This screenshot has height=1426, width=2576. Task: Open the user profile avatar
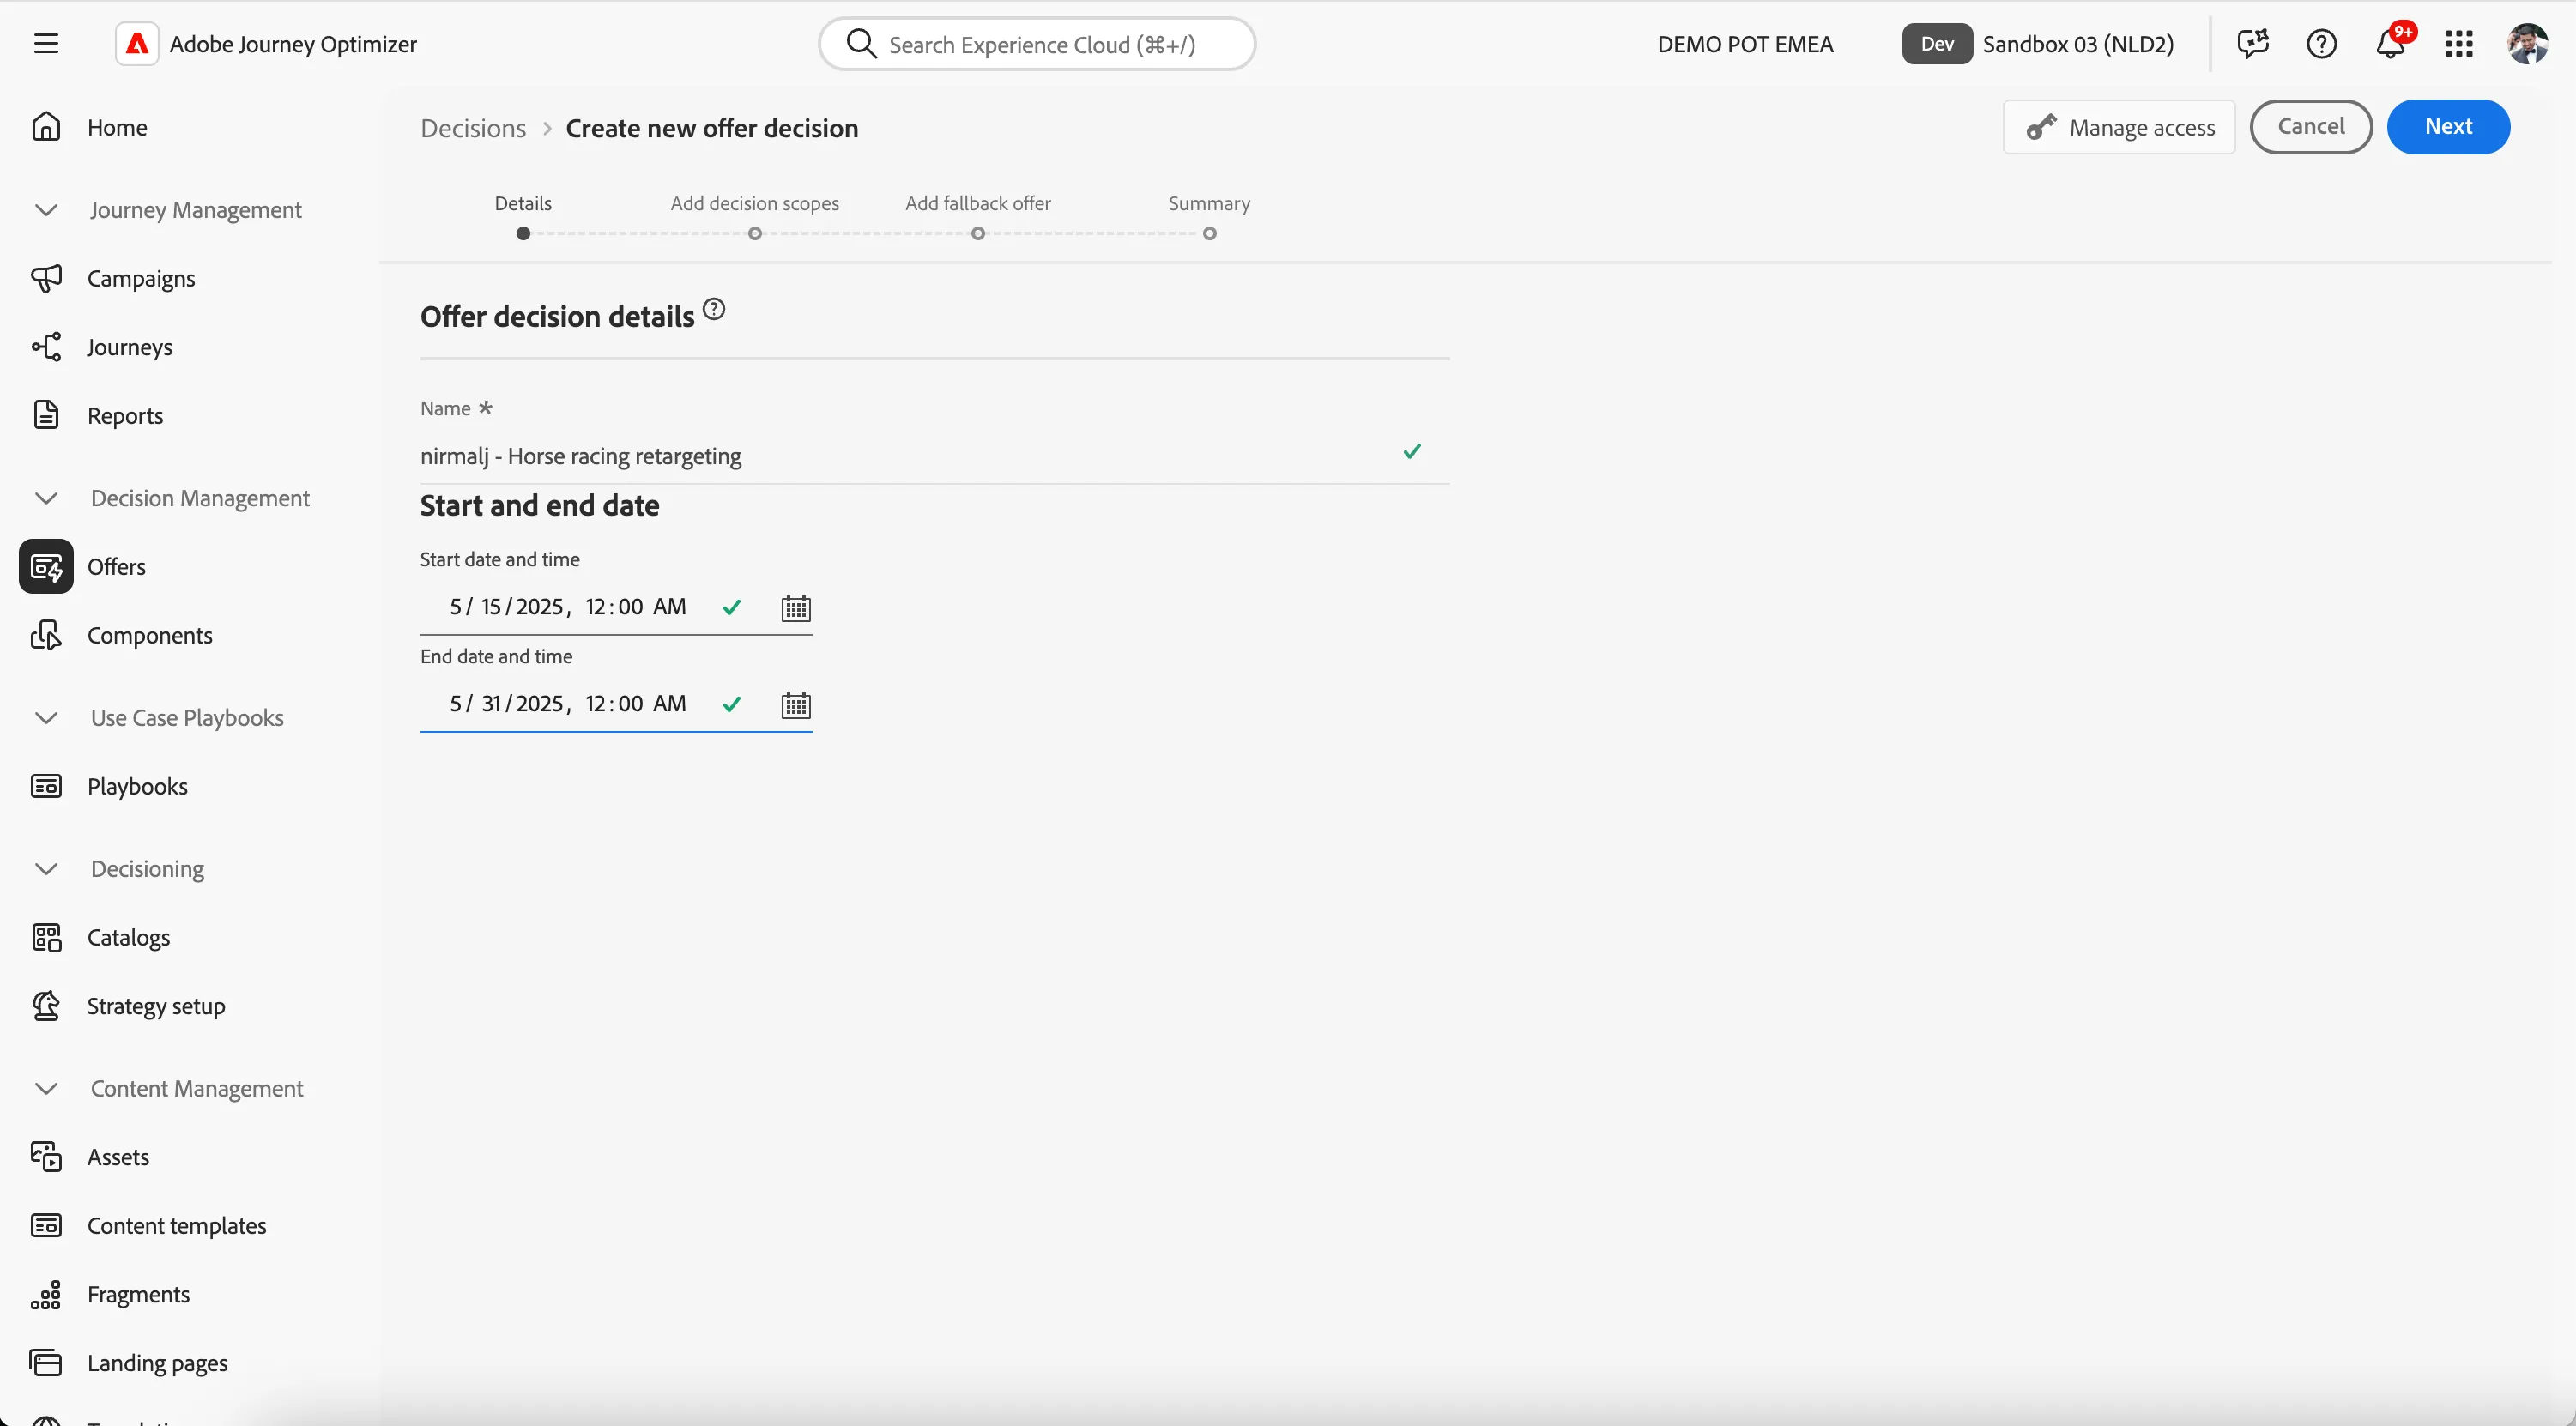2527,44
